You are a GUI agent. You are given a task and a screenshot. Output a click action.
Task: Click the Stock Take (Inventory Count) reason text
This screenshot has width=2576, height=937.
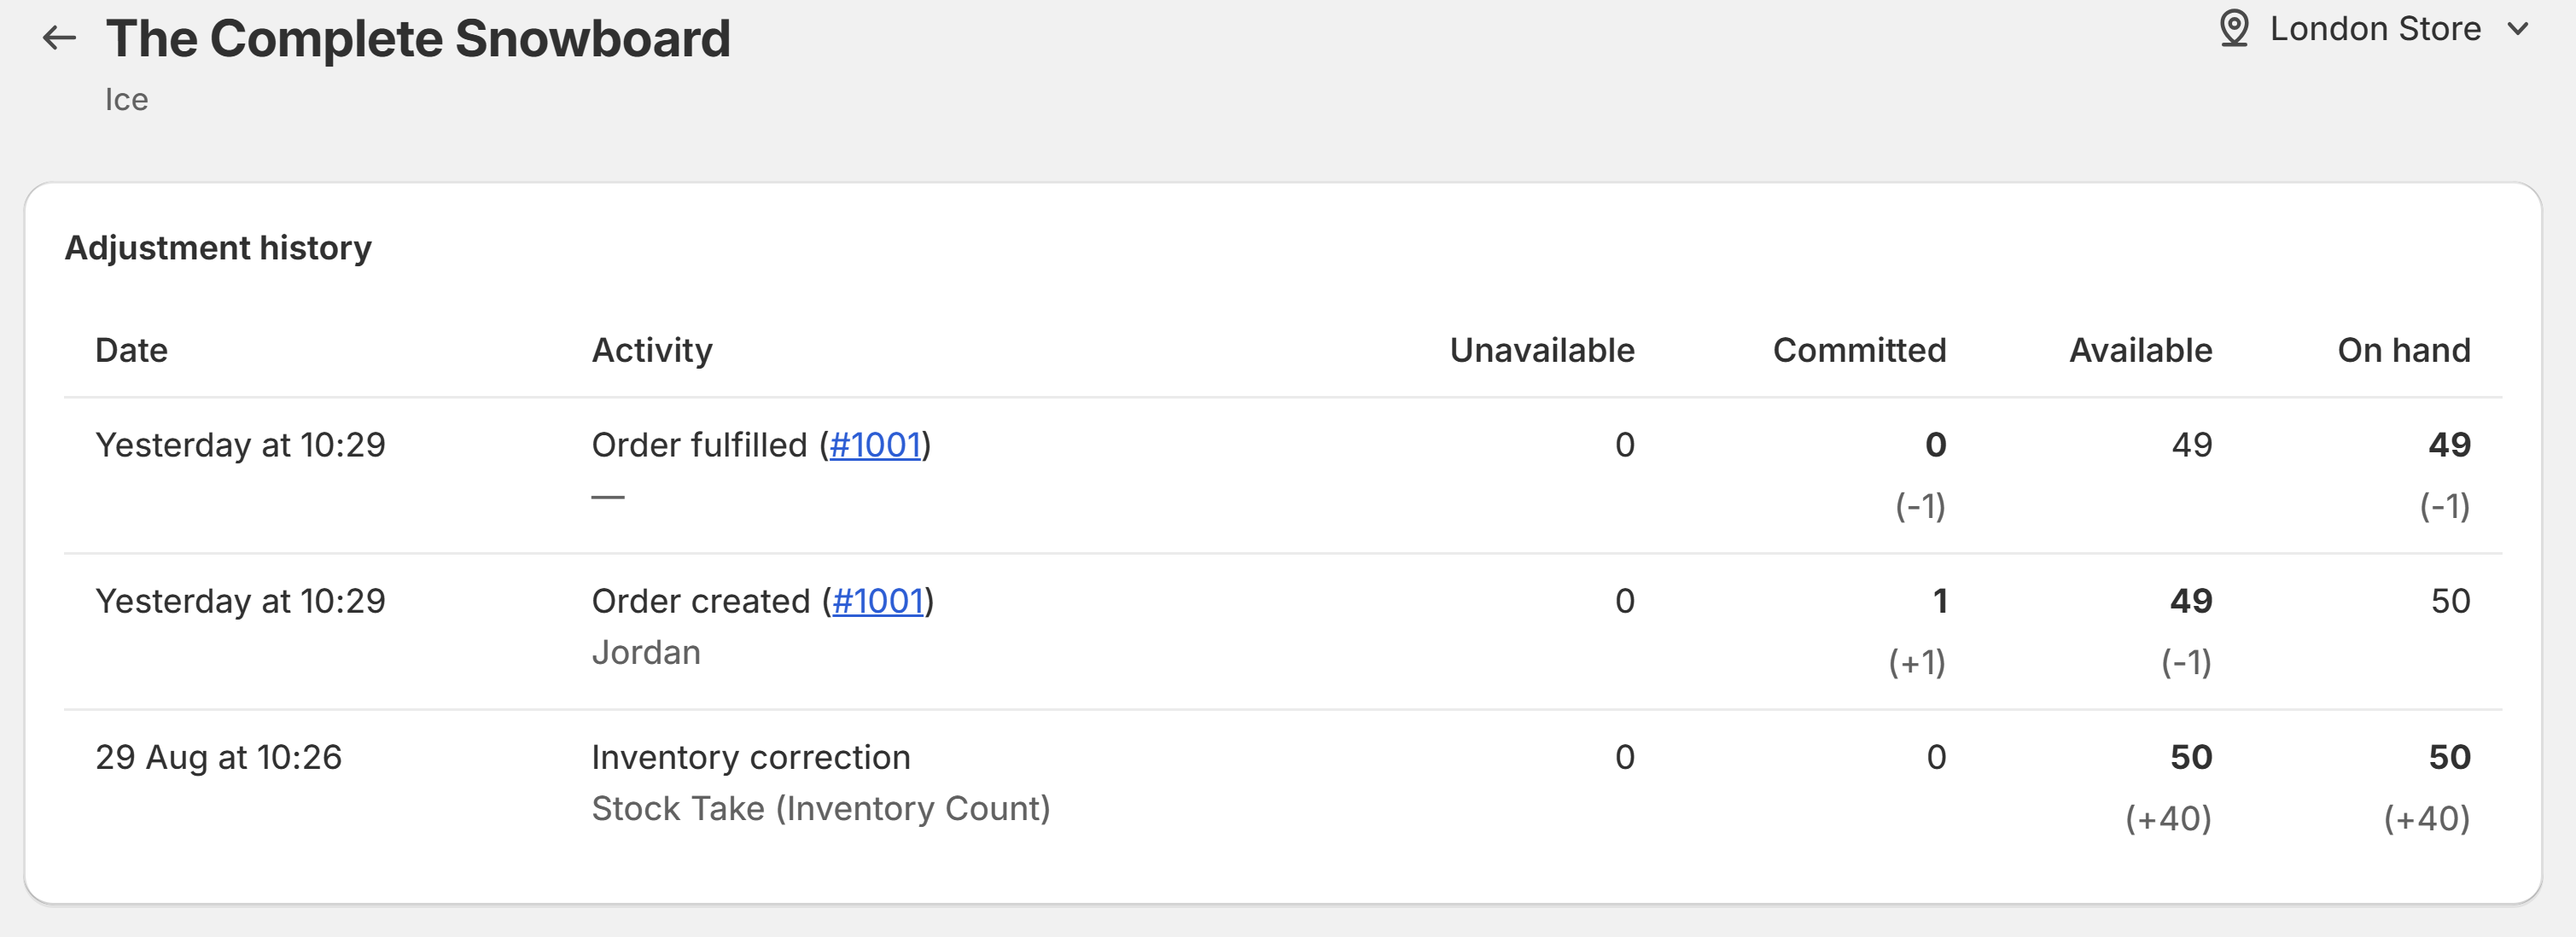coord(820,808)
